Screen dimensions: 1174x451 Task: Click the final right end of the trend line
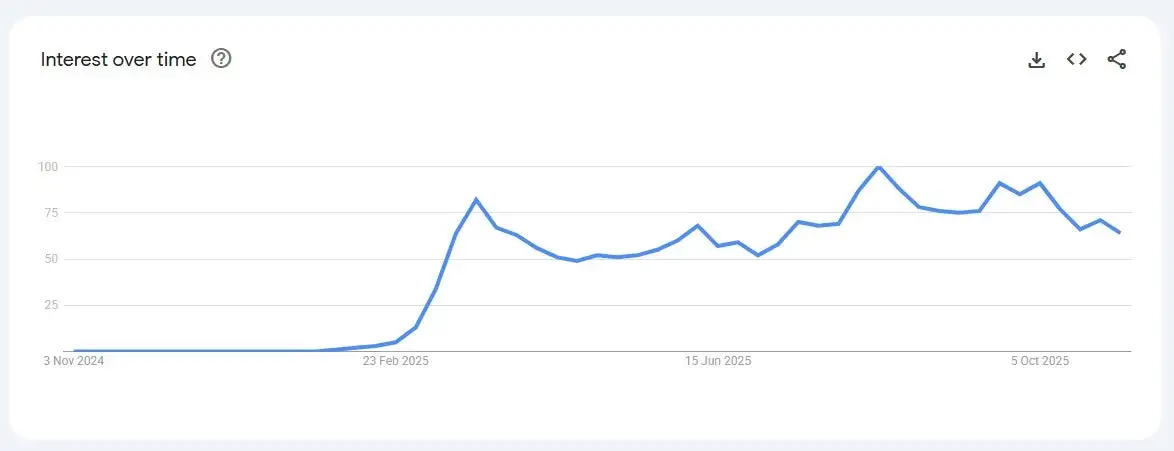1119,232
